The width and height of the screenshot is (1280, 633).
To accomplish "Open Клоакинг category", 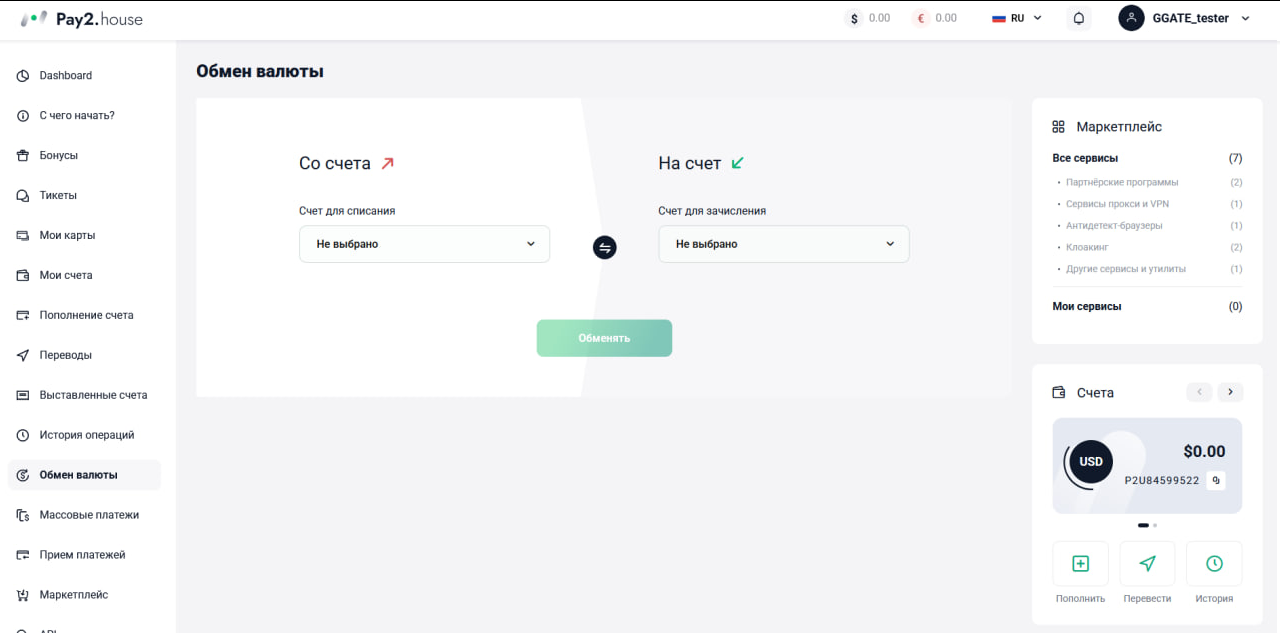I will [1087, 247].
